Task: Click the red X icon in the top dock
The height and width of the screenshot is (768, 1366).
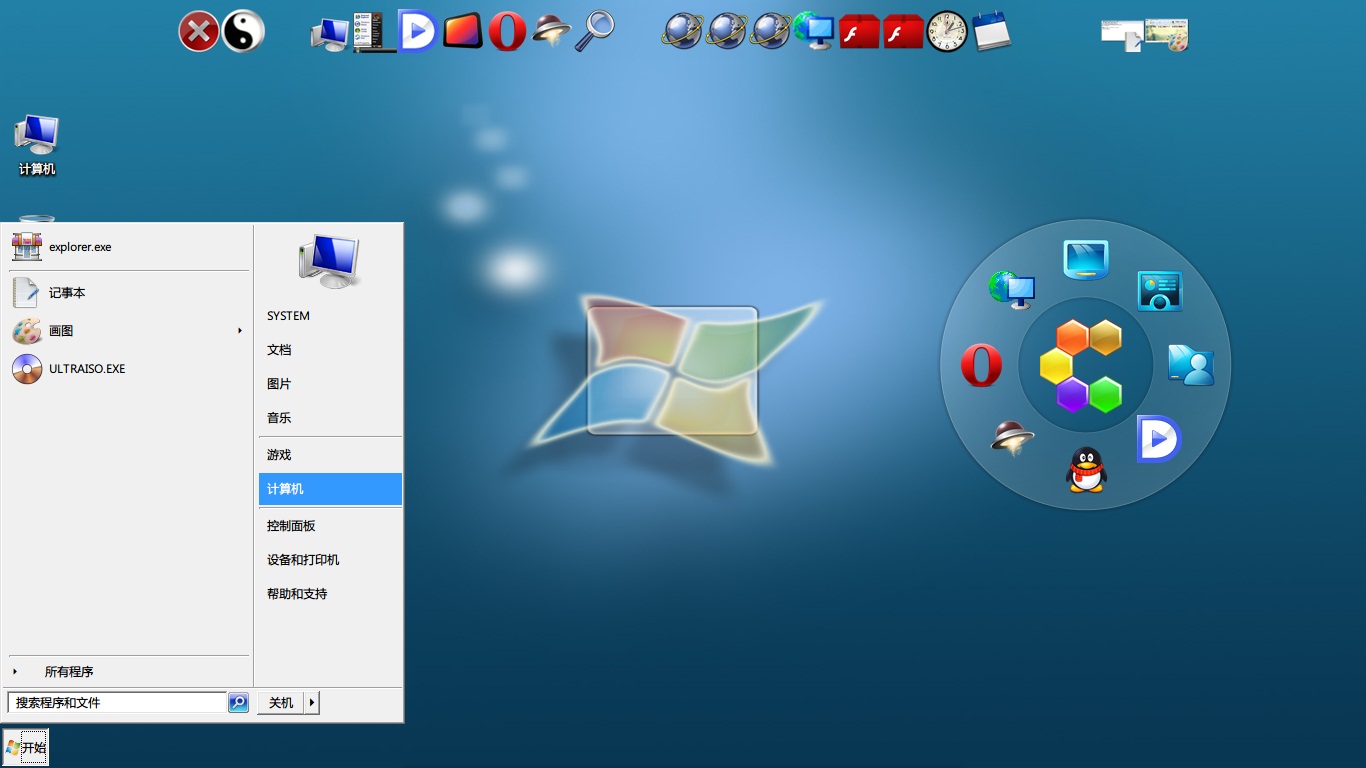Action: pos(198,31)
